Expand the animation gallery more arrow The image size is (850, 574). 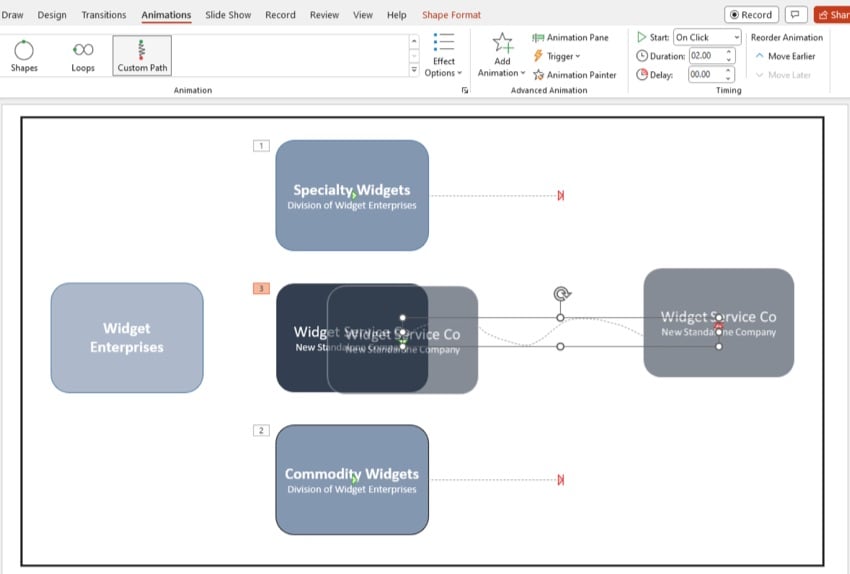[x=415, y=71]
